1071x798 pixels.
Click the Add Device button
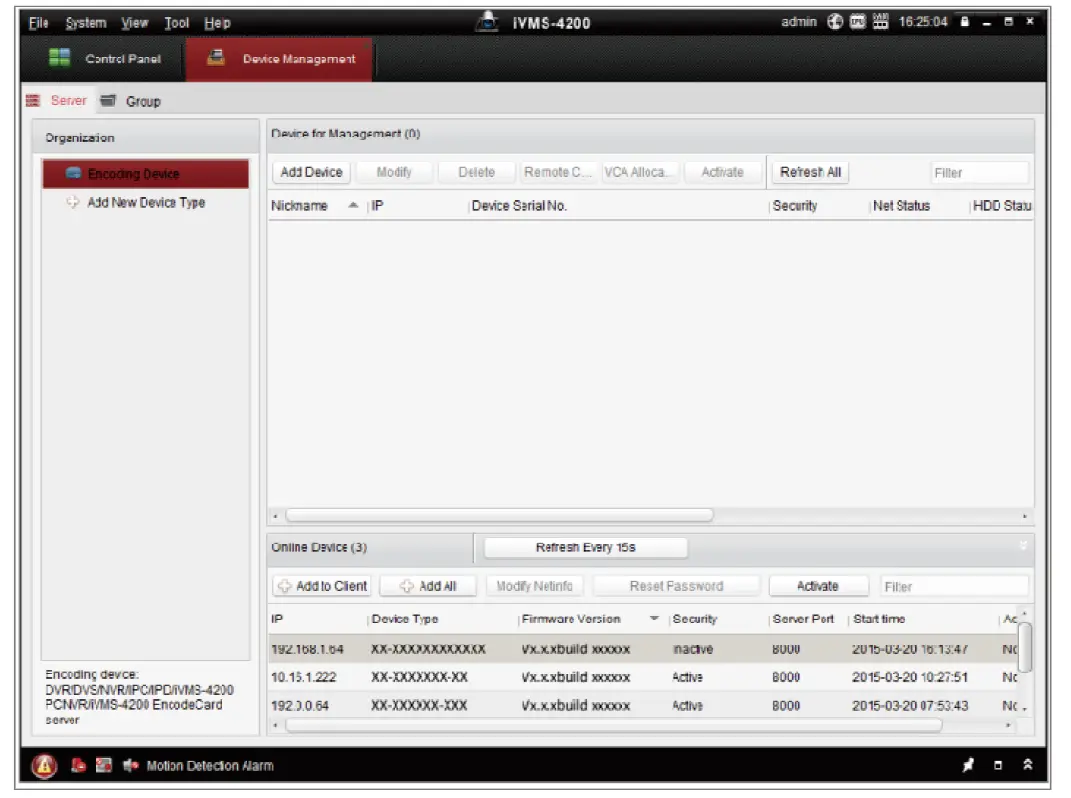coord(311,172)
